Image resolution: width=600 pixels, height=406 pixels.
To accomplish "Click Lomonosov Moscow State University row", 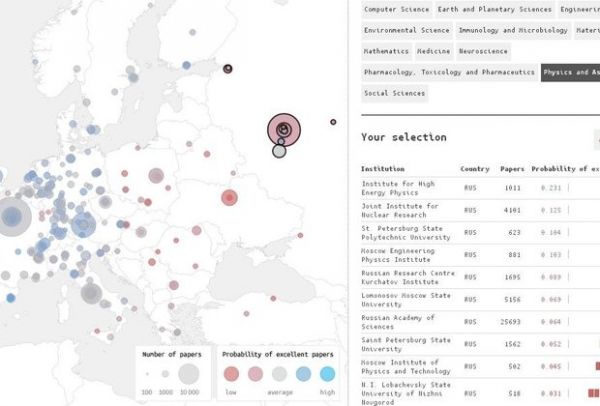I will point(480,300).
